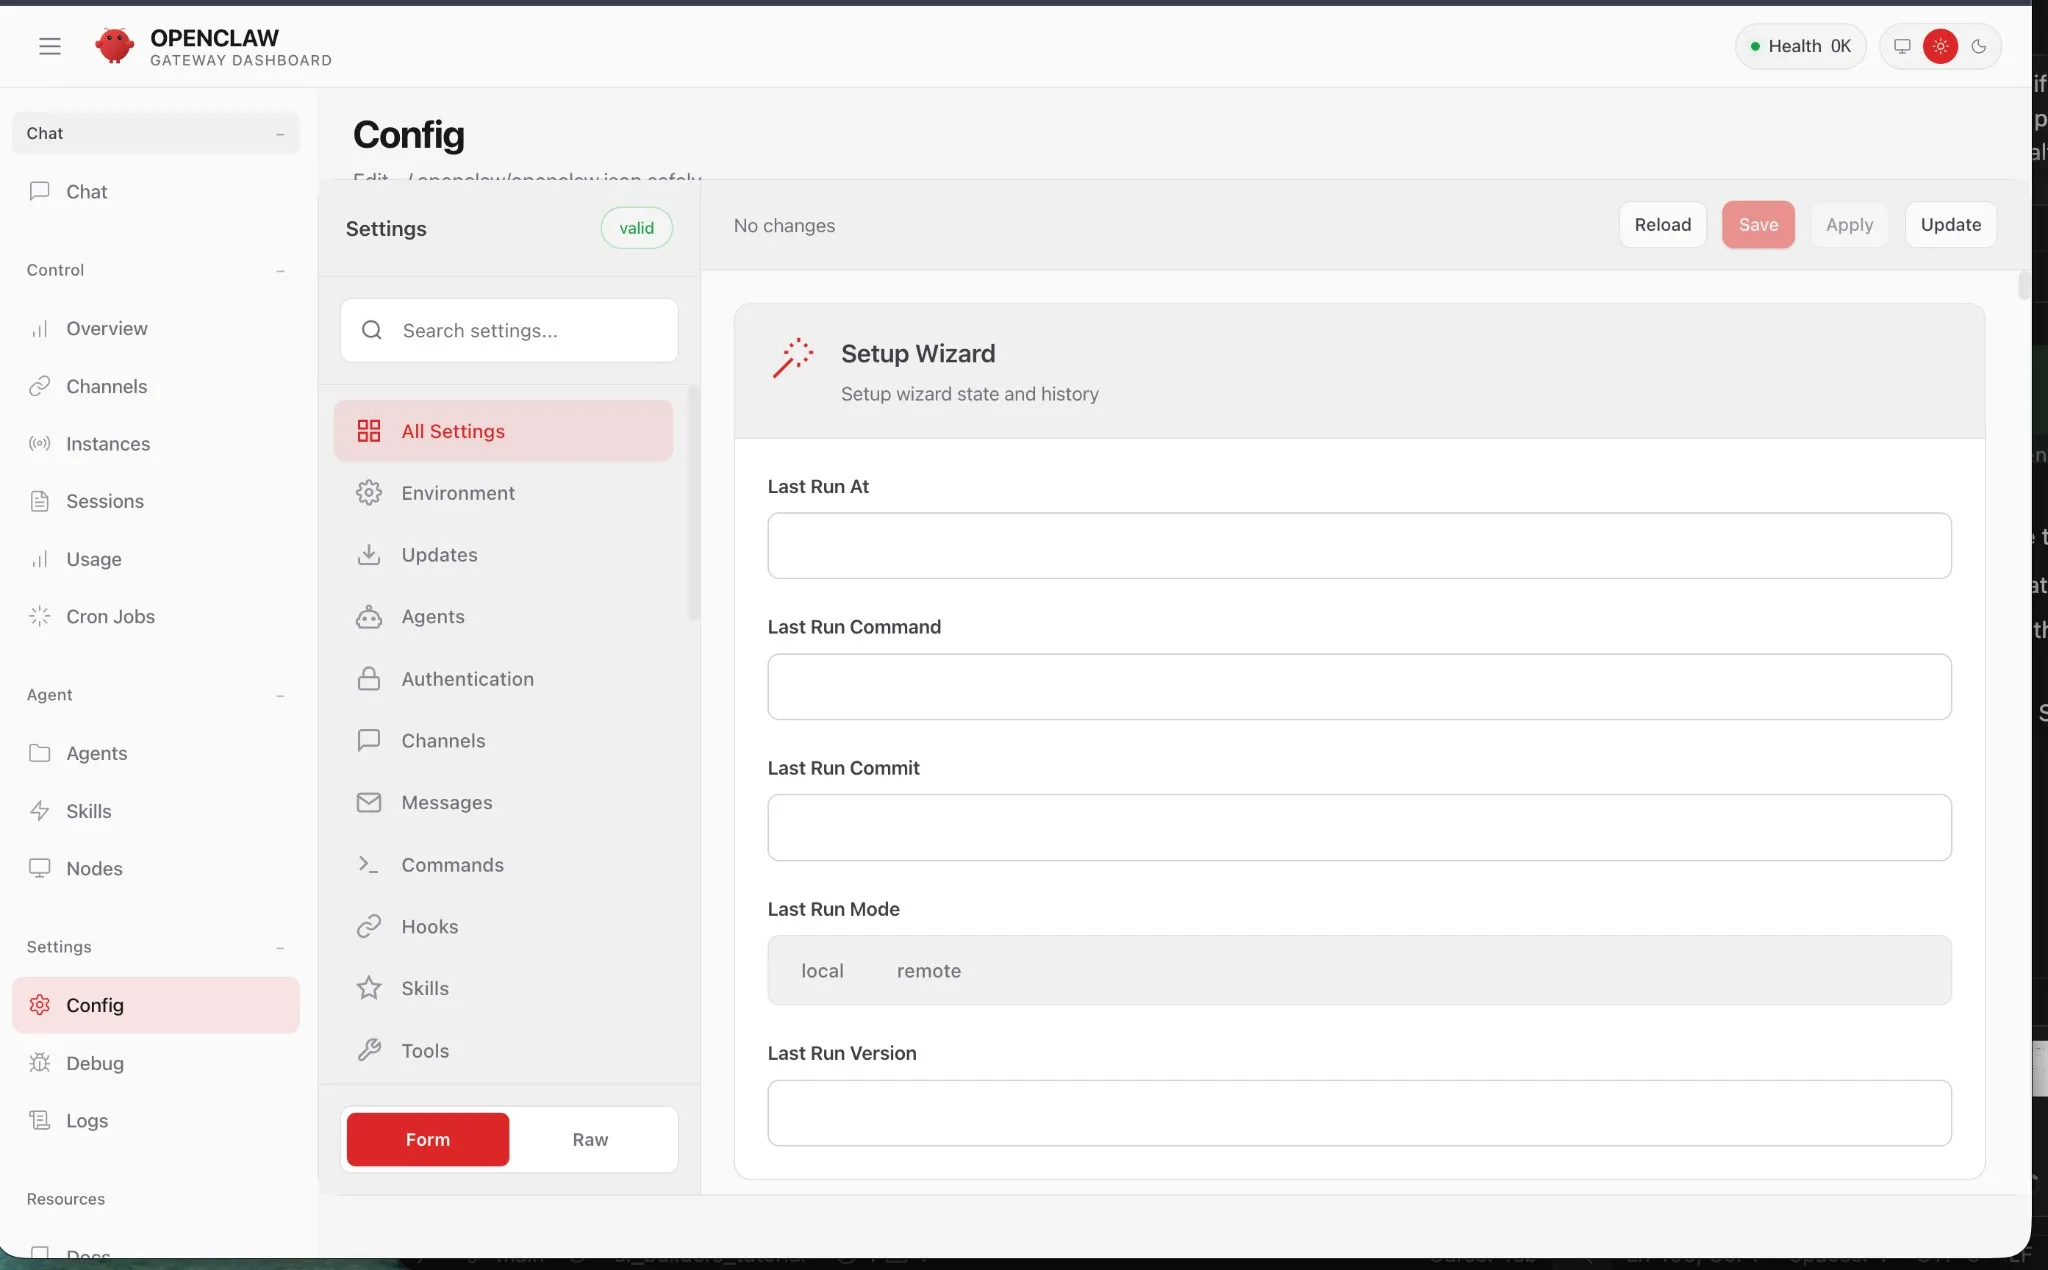
Task: Open the Overview page
Action: coord(156,329)
